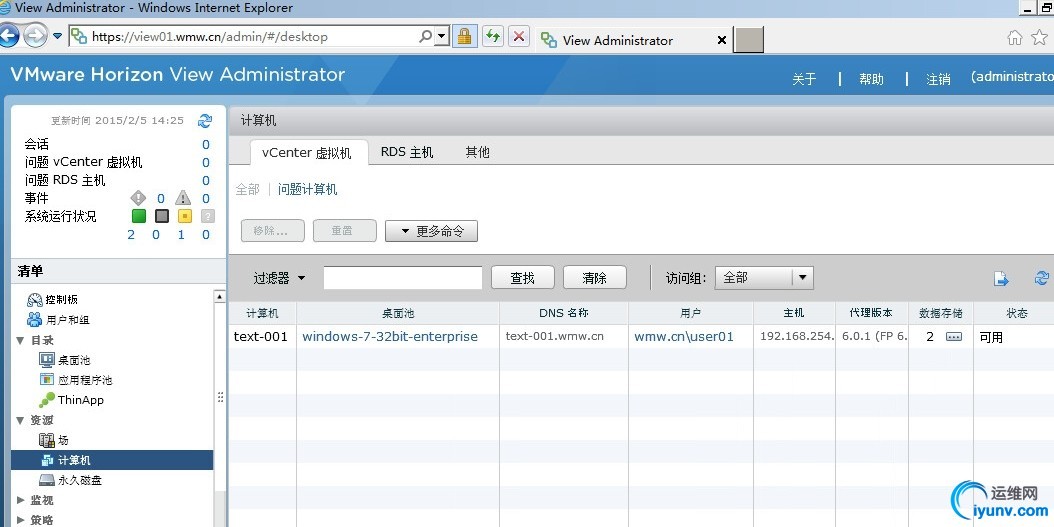Click the 移除... button
Viewport: 1054px width, 527px height.
(272, 231)
